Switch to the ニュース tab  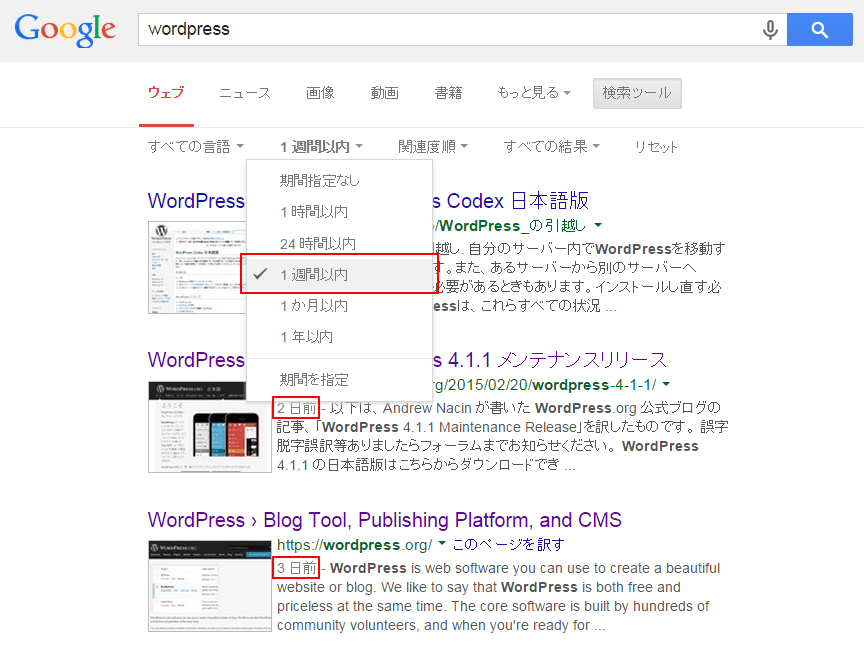(x=245, y=93)
